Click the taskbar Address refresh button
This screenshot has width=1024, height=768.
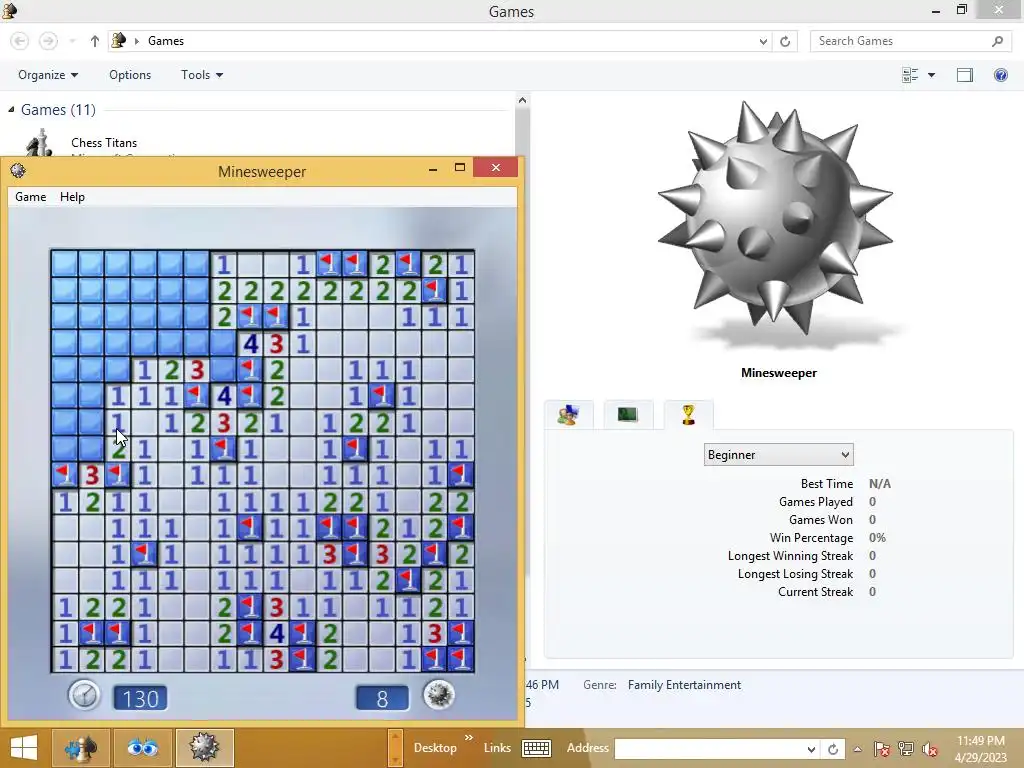(x=833, y=749)
